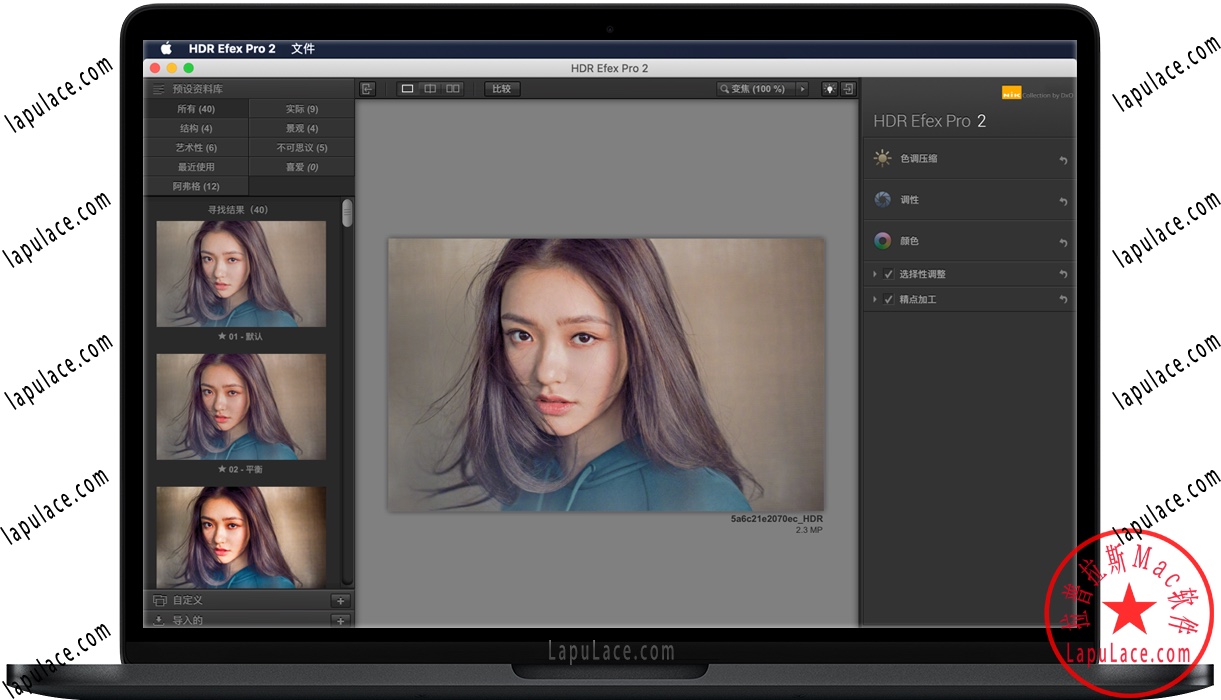Select the 01 - 默认 preset thumbnail
The height and width of the screenshot is (700, 1221).
tap(240, 275)
